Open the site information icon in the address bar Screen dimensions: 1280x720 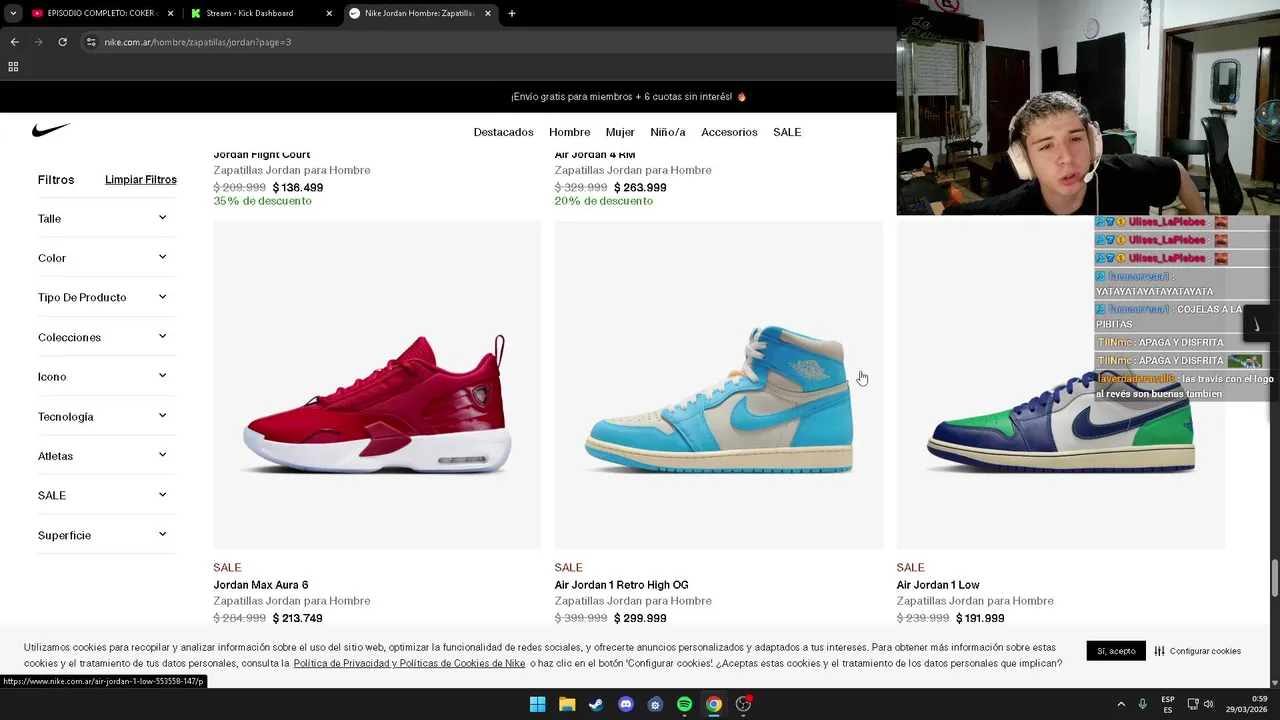pyautogui.click(x=91, y=42)
